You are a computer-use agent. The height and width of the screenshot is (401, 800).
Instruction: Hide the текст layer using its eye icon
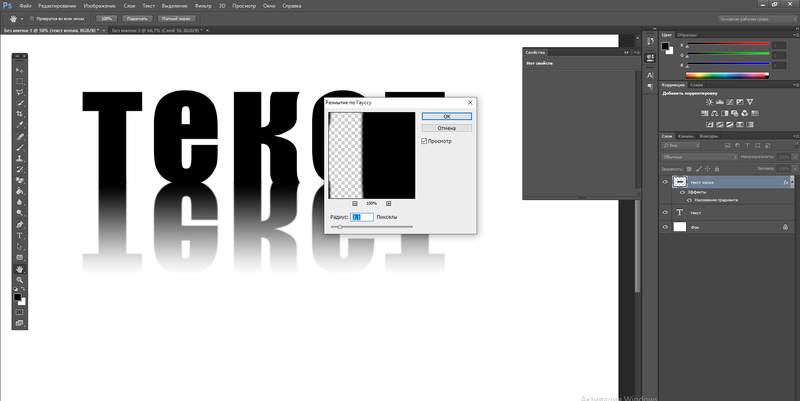667,213
